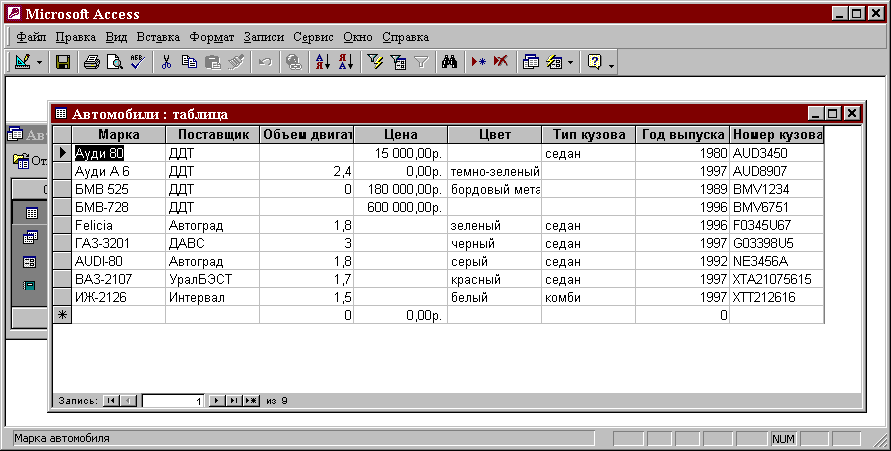The height and width of the screenshot is (451, 891).
Task: Click the cell with темно-зеленый
Action: [x=494, y=171]
